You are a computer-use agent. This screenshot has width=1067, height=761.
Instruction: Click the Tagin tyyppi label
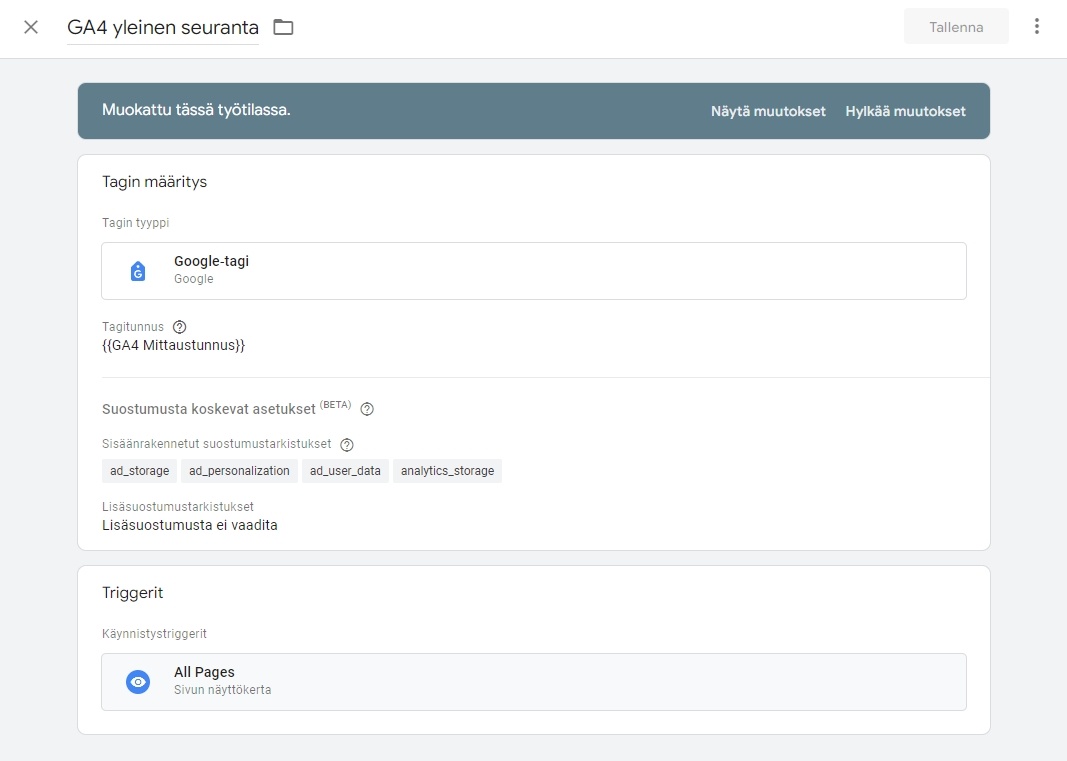click(135, 223)
